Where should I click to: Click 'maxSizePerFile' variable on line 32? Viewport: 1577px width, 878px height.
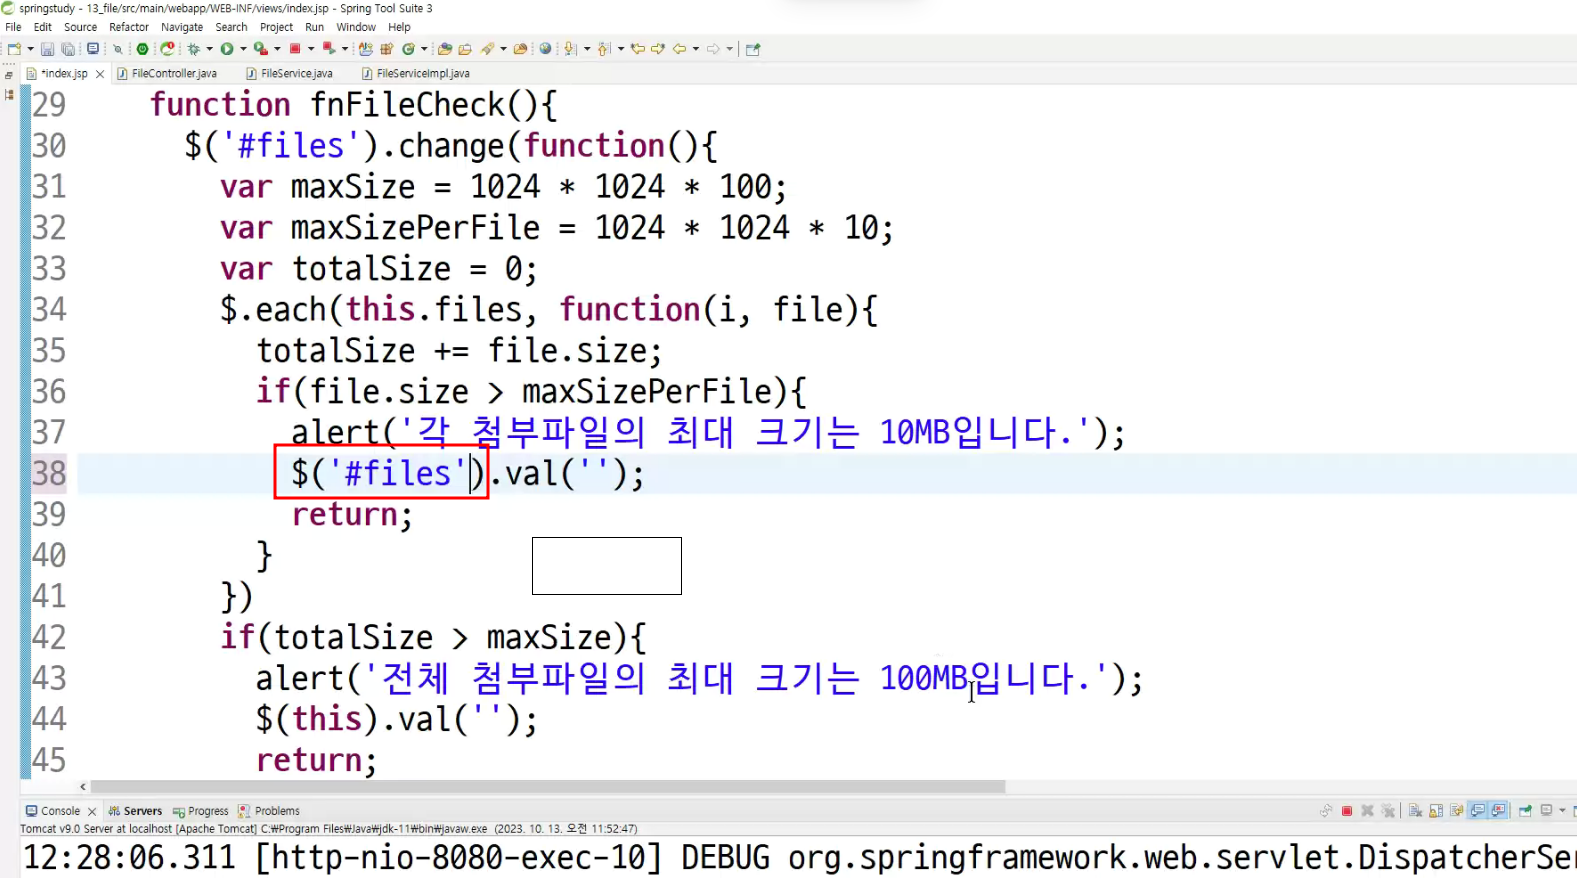[415, 227]
